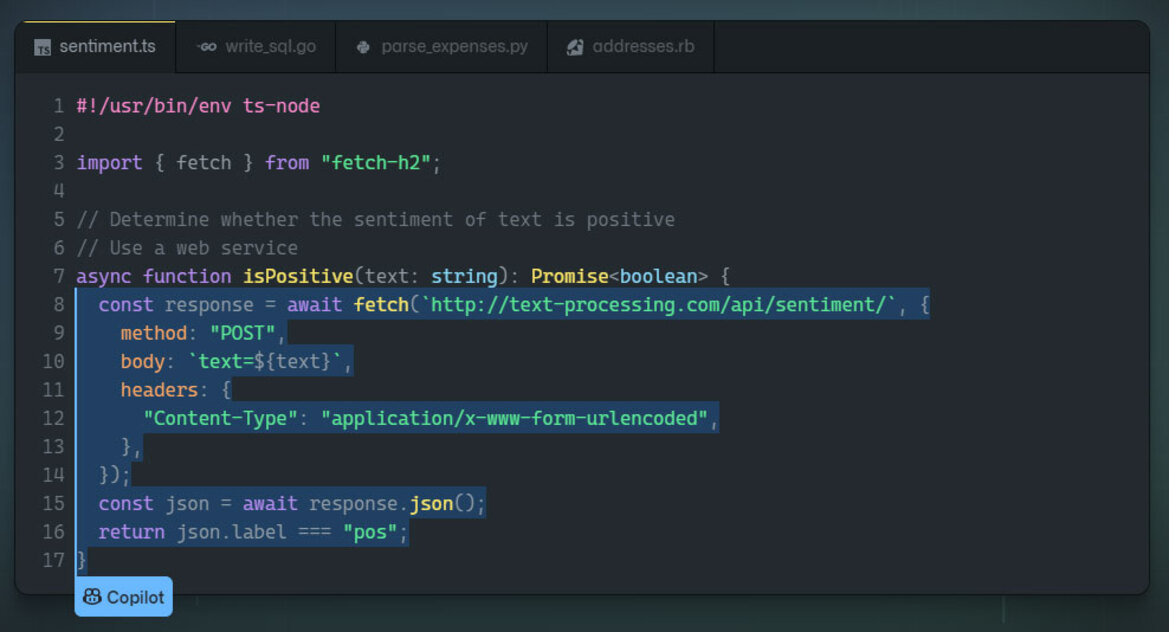Image resolution: width=1169 pixels, height=632 pixels.
Task: Click the closing brace on line 17
Action: pos(81,560)
